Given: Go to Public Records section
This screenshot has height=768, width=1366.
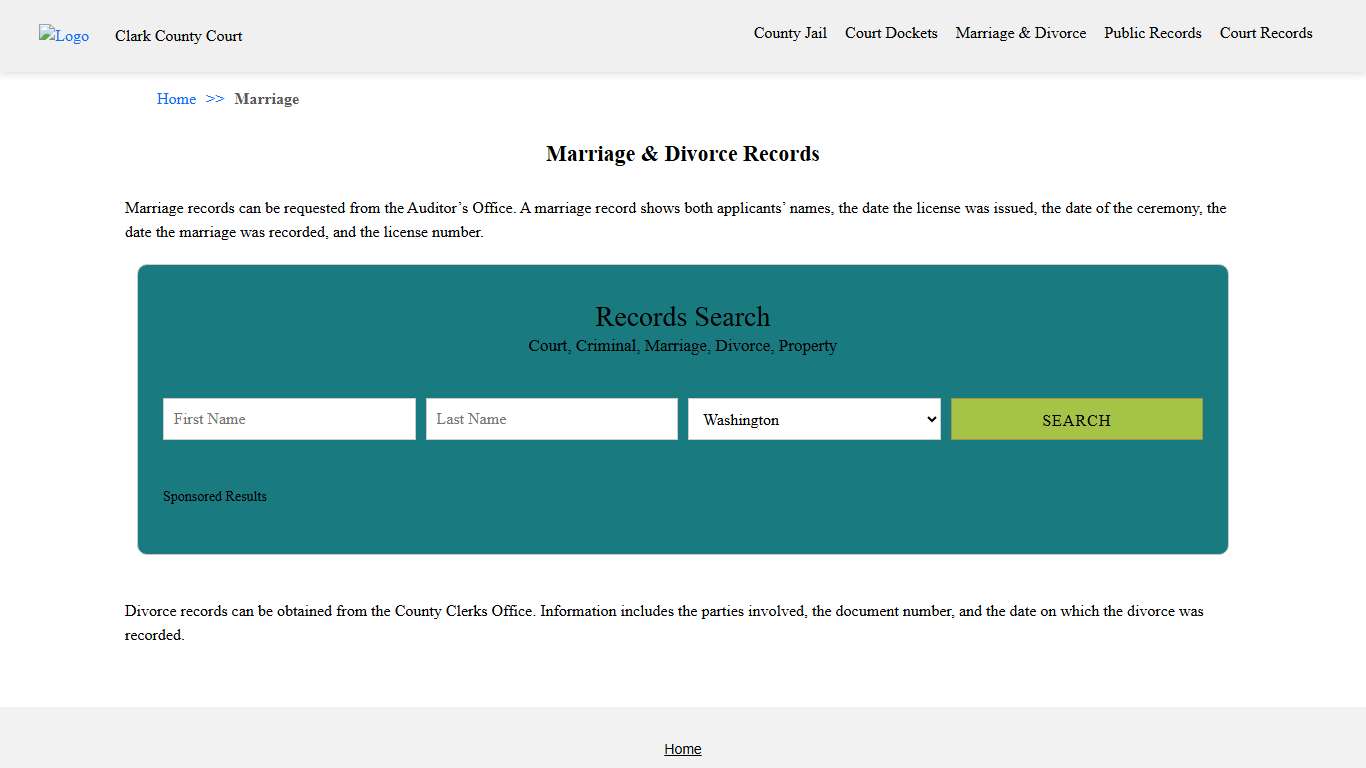Looking at the screenshot, I should click(x=1152, y=33).
